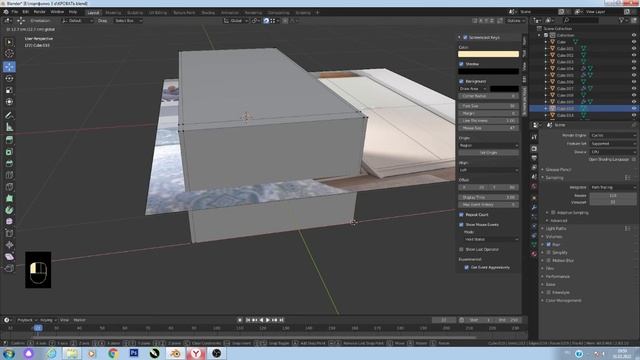Image resolution: width=640 pixels, height=360 pixels.
Task: Select the Transform tool
Action: [x=9, y=102]
